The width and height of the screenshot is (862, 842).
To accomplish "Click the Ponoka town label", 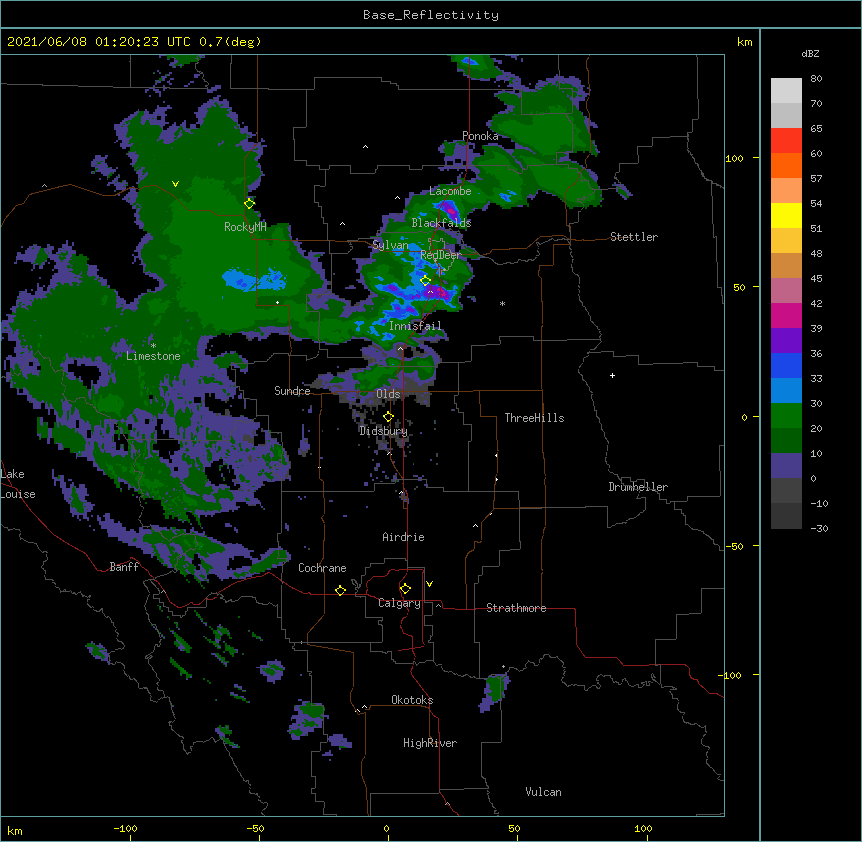I will click(480, 136).
